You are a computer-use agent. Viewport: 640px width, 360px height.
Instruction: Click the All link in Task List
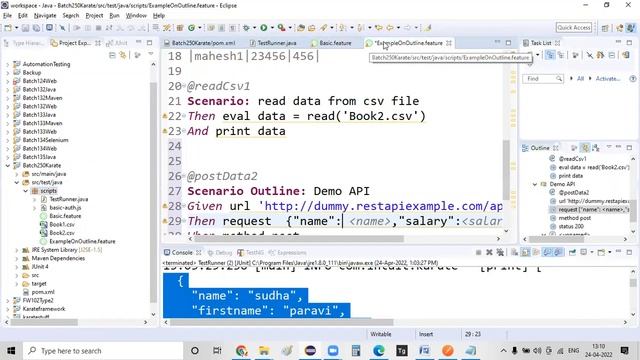tap(580, 78)
